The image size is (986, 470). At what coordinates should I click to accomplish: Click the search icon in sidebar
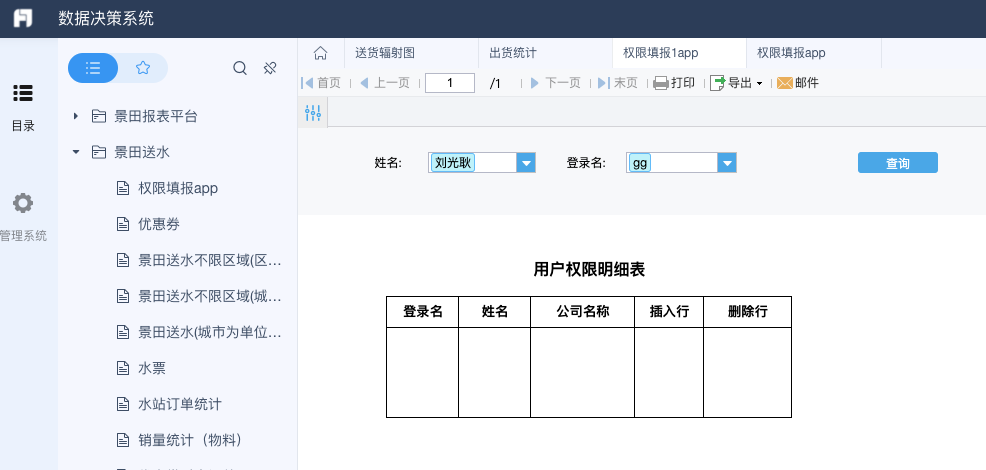[x=240, y=68]
